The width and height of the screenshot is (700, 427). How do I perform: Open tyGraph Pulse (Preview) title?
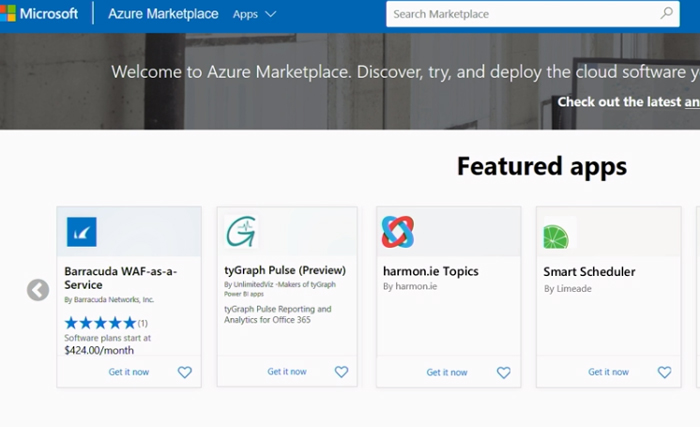(x=285, y=270)
